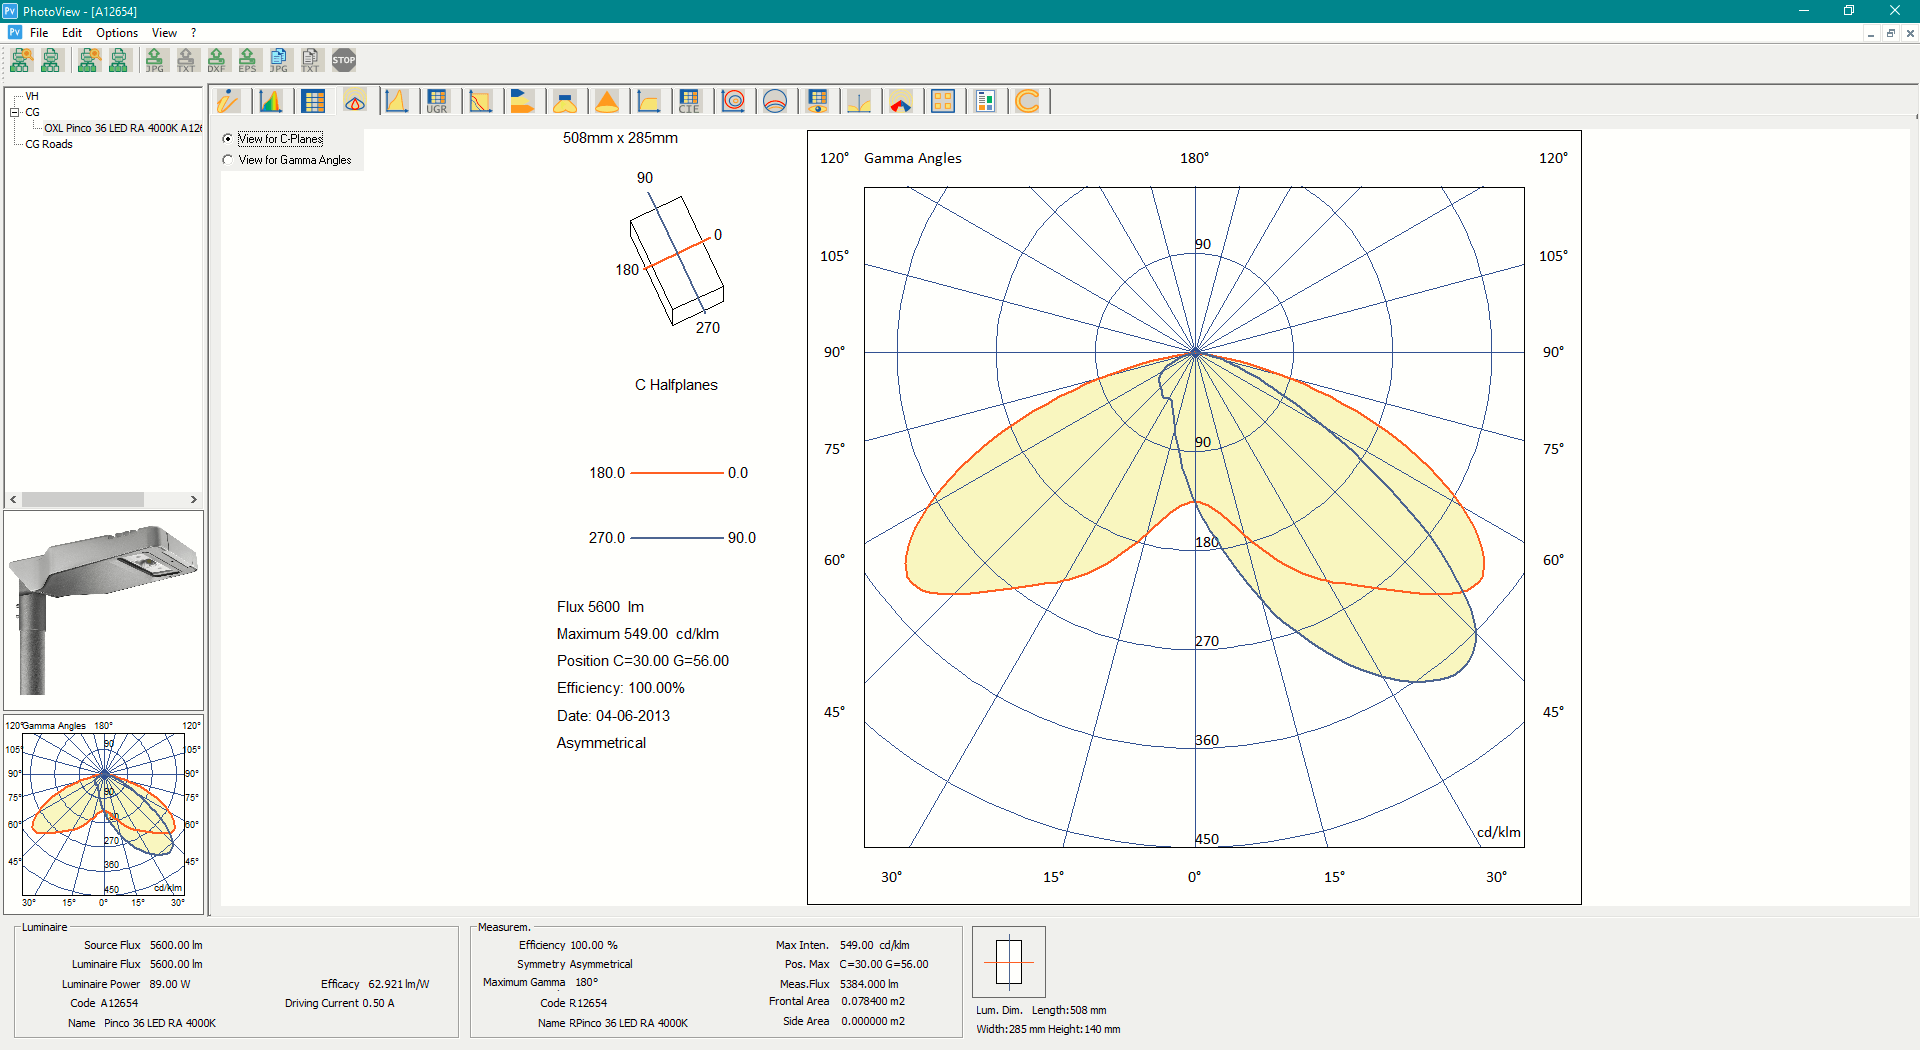This screenshot has height=1050, width=1920.
Task: Open the Options menu
Action: point(116,32)
